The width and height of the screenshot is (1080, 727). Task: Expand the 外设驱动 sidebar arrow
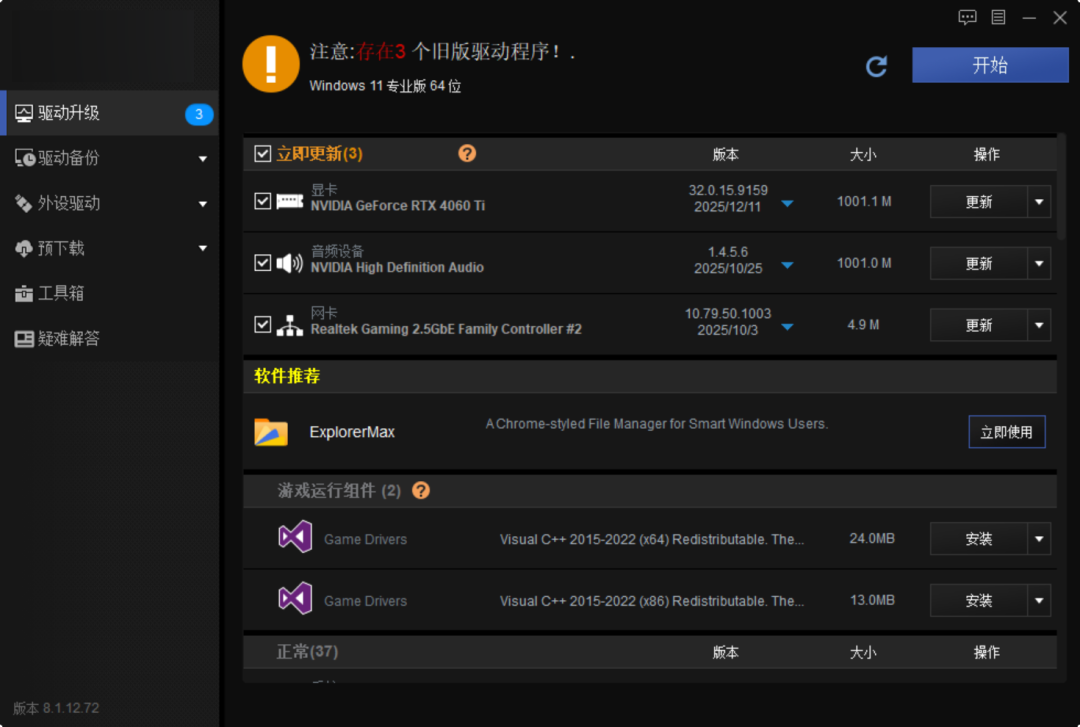(202, 204)
